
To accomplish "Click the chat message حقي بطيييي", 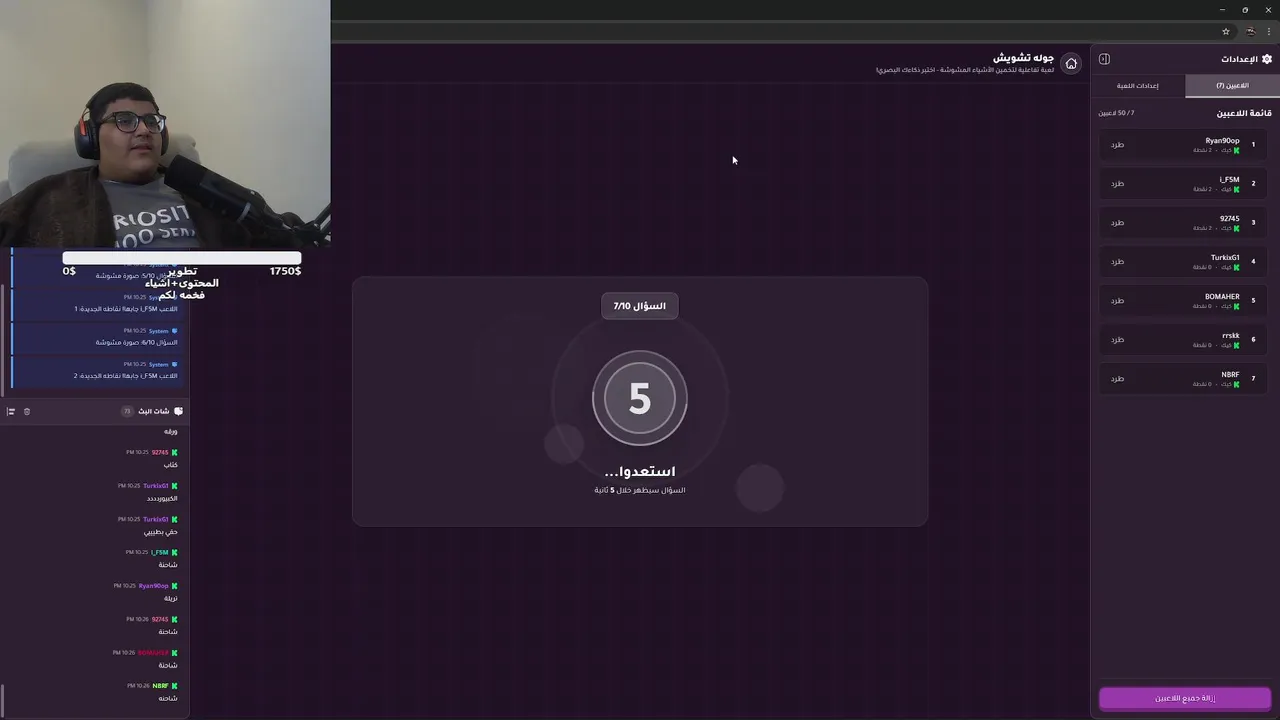I will tap(160, 532).
